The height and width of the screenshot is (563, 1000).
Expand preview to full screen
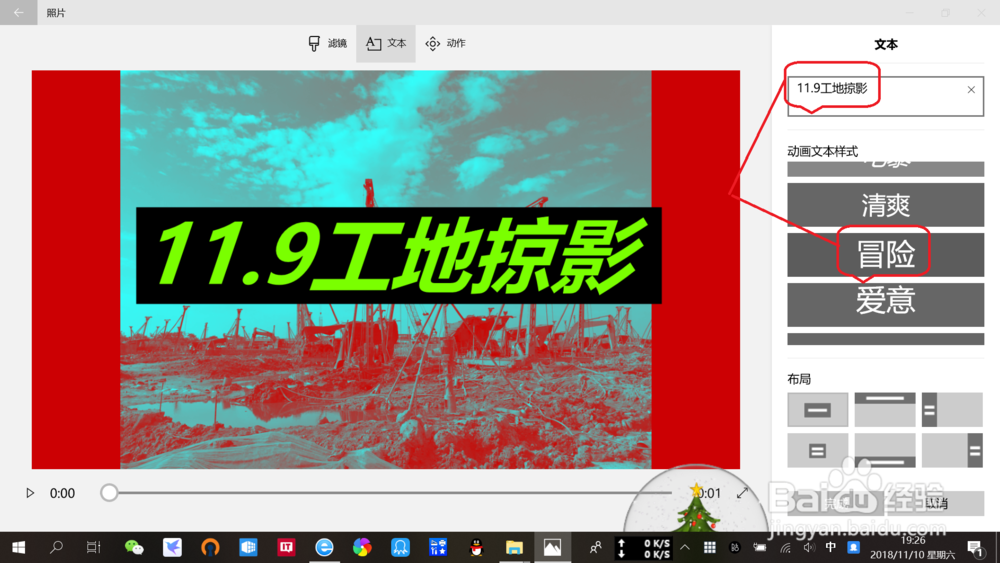[742, 493]
